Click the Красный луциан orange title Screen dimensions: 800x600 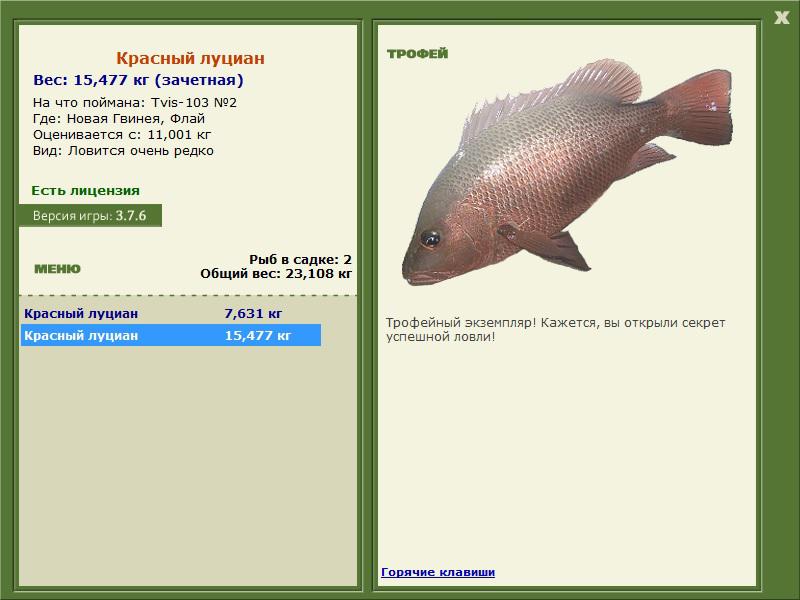click(190, 58)
